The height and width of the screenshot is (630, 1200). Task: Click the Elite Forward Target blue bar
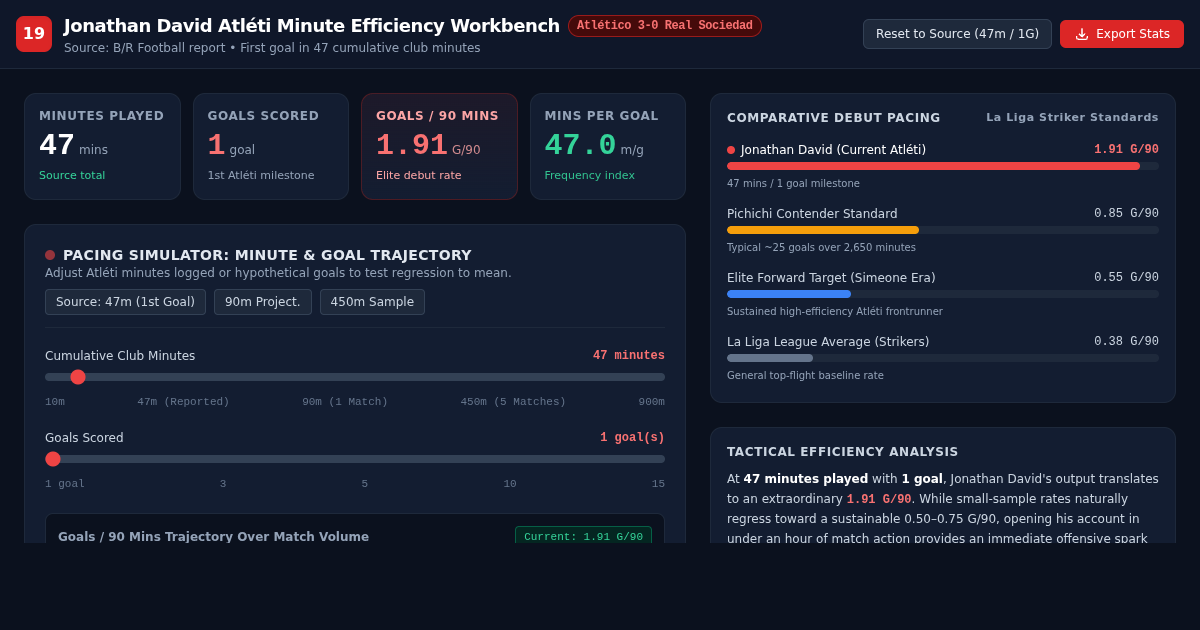click(789, 294)
